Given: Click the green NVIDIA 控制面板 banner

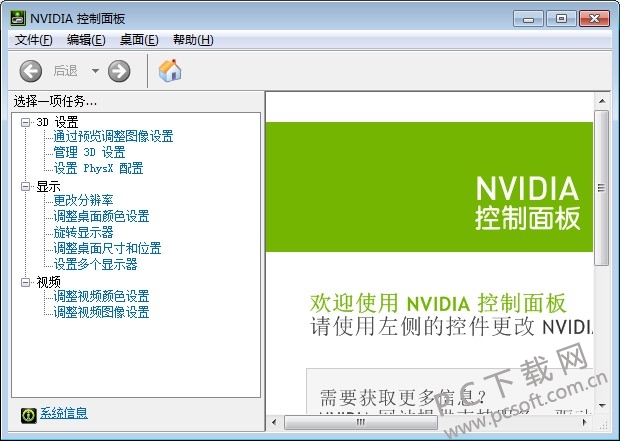Looking at the screenshot, I should 429,187.
